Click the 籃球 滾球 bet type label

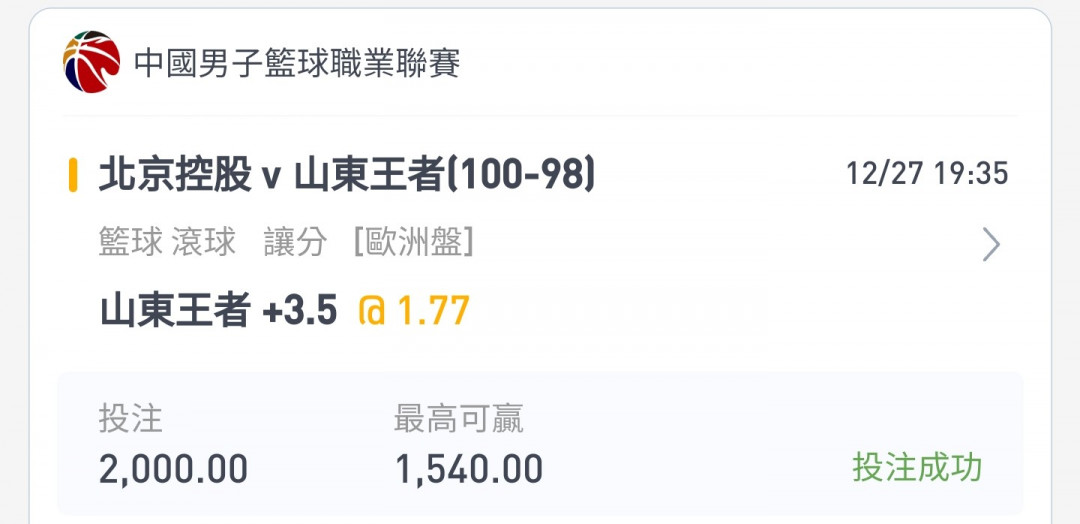click(167, 243)
